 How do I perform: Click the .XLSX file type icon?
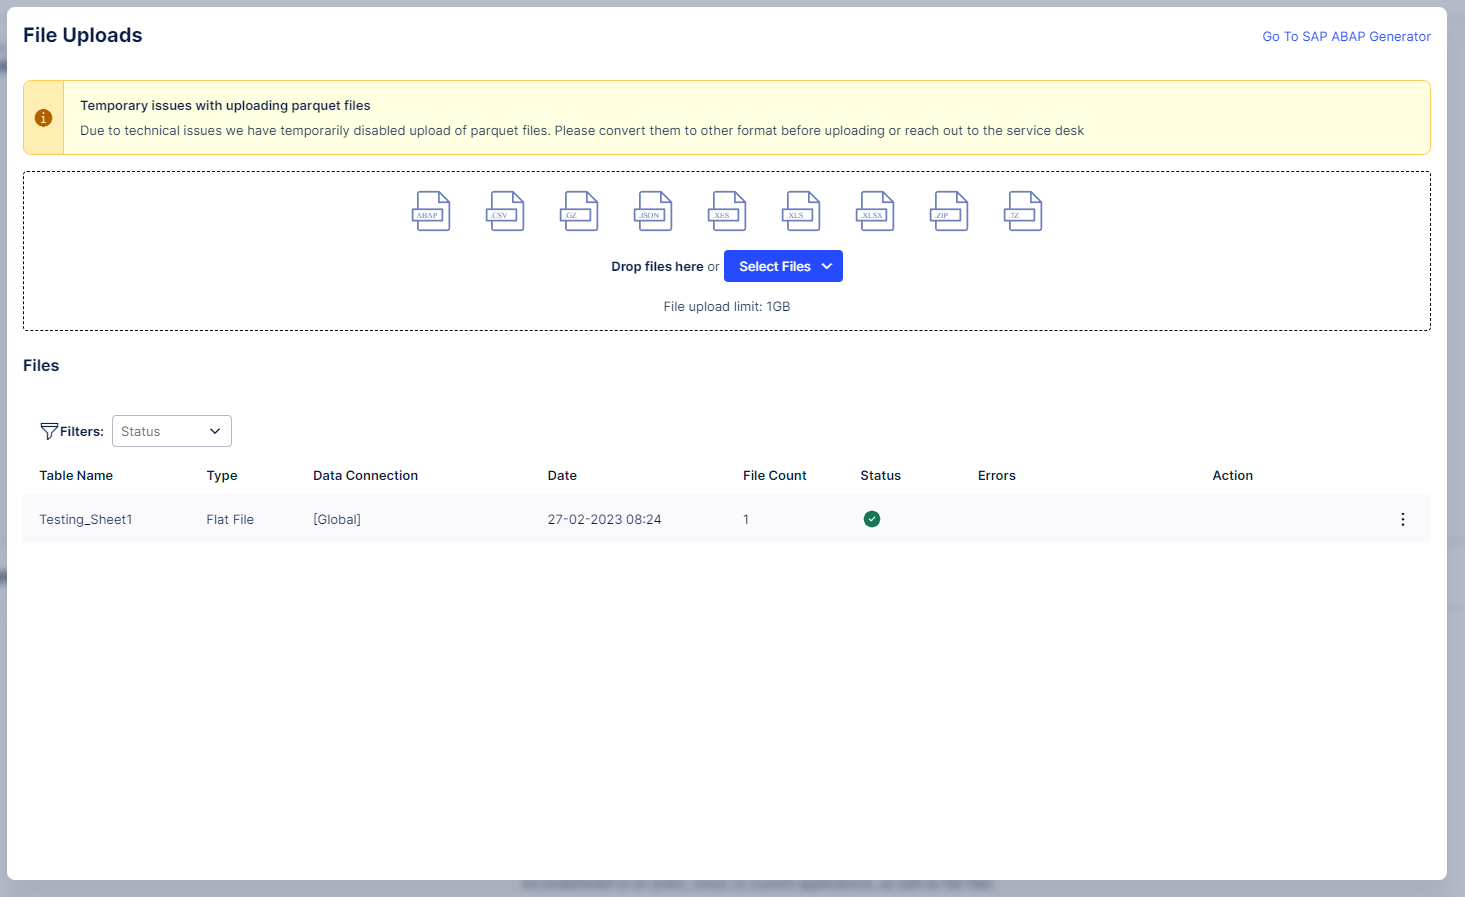875,211
